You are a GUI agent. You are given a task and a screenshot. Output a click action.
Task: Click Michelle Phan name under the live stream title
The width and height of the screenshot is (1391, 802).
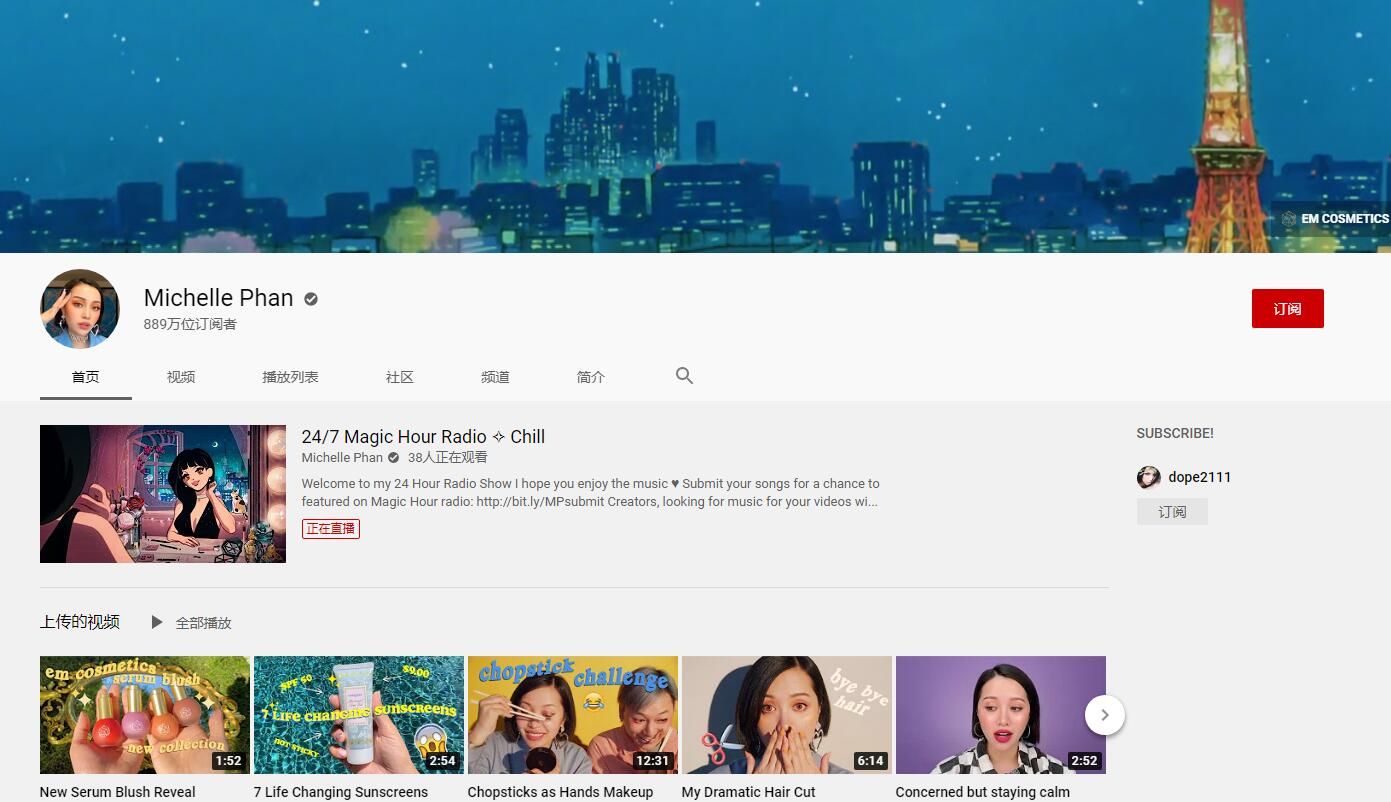coord(342,458)
